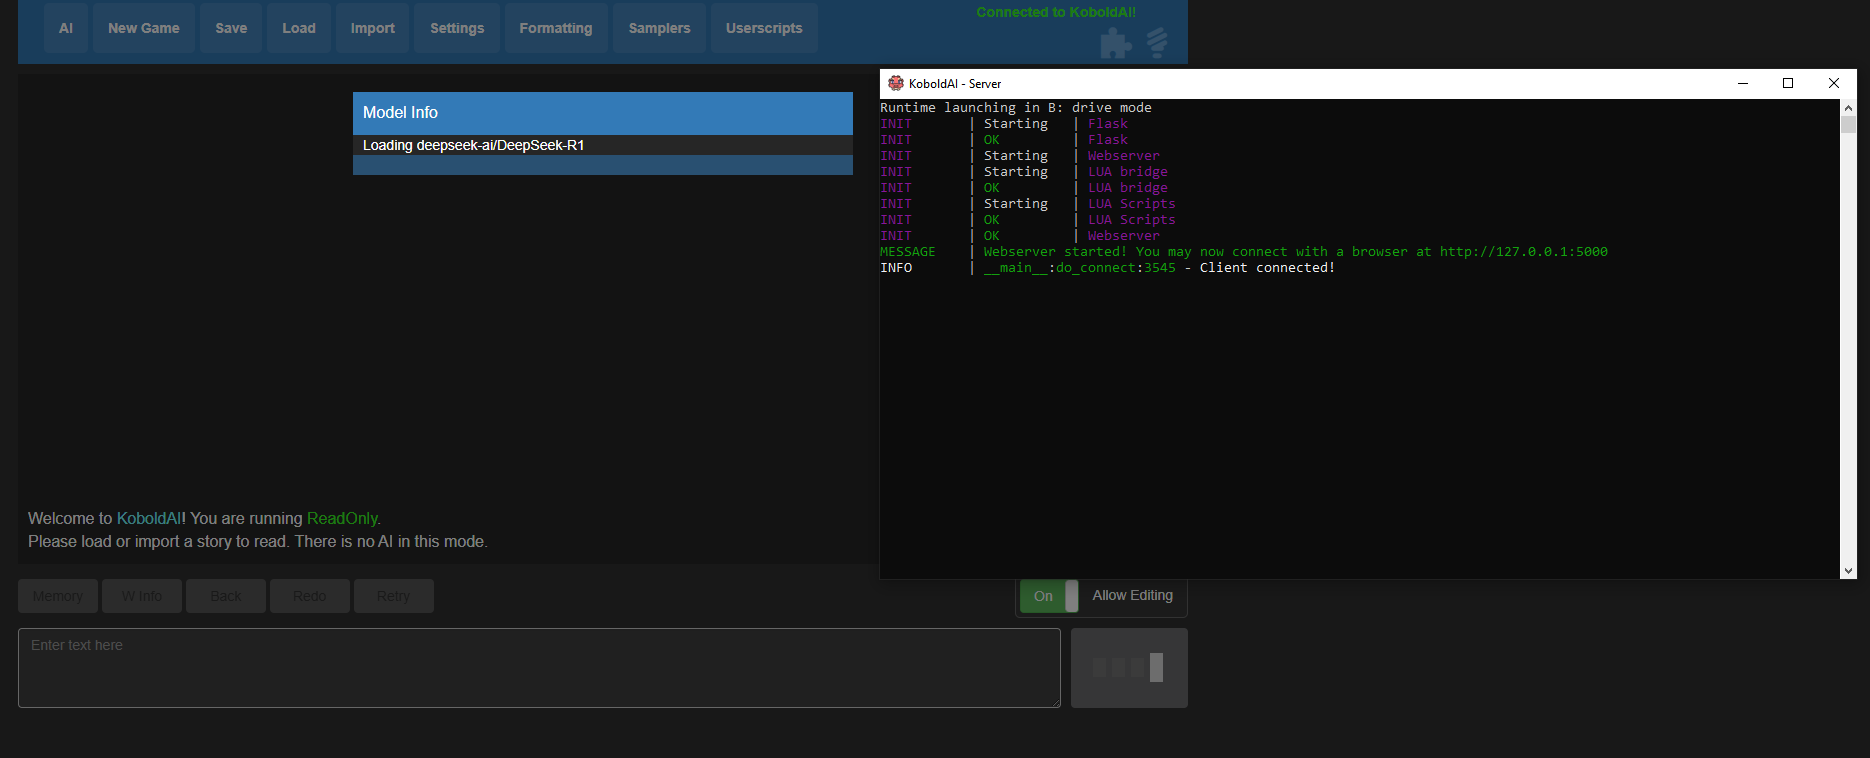
Task: Expand the Load menu
Action: click(299, 28)
